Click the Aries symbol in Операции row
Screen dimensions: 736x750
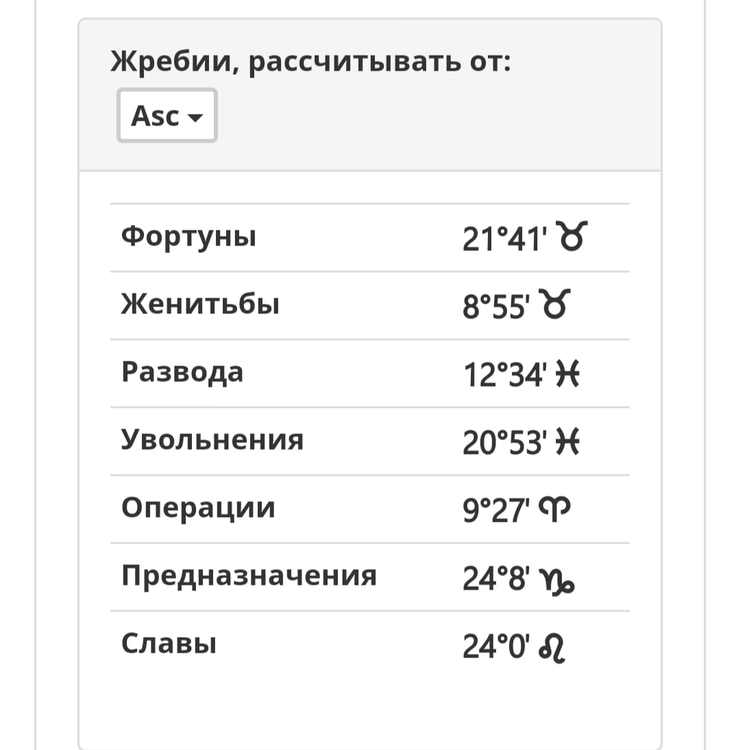click(554, 509)
